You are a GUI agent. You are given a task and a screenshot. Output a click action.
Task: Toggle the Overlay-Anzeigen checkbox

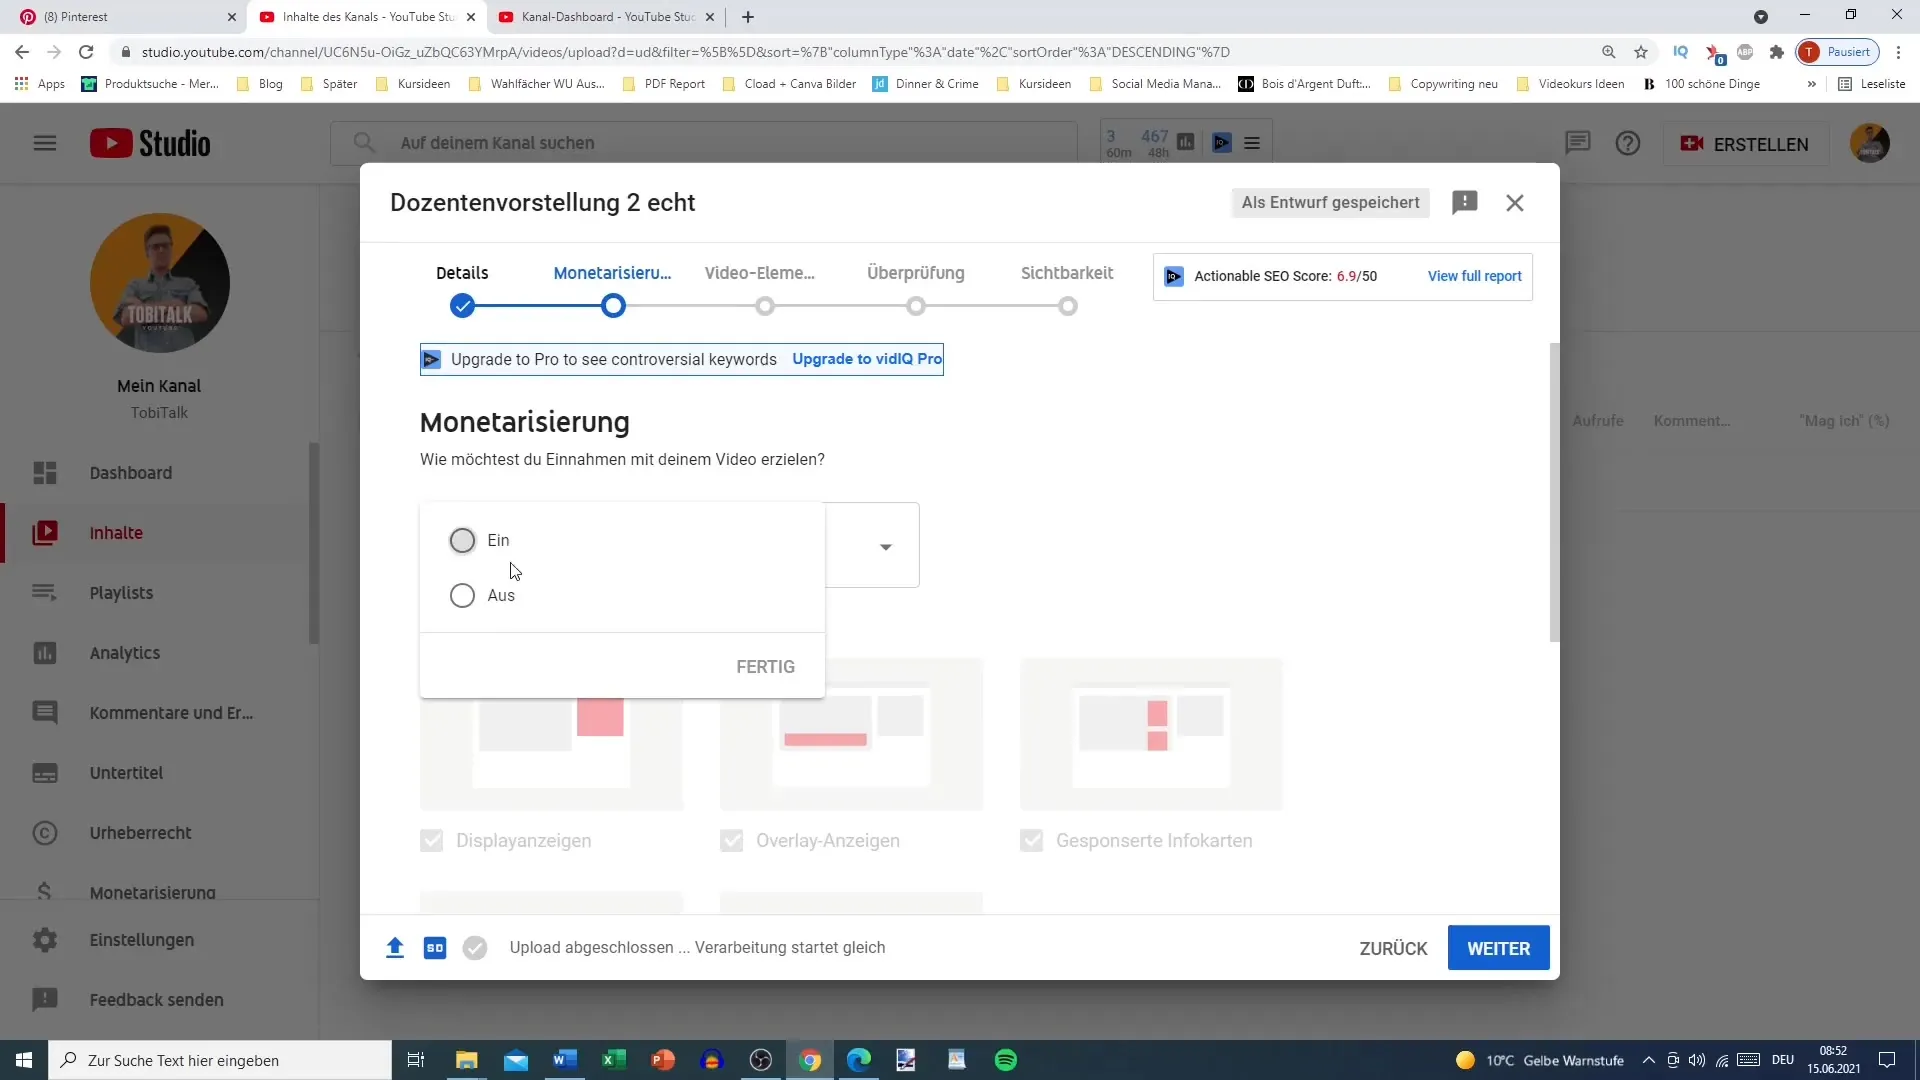coord(732,840)
